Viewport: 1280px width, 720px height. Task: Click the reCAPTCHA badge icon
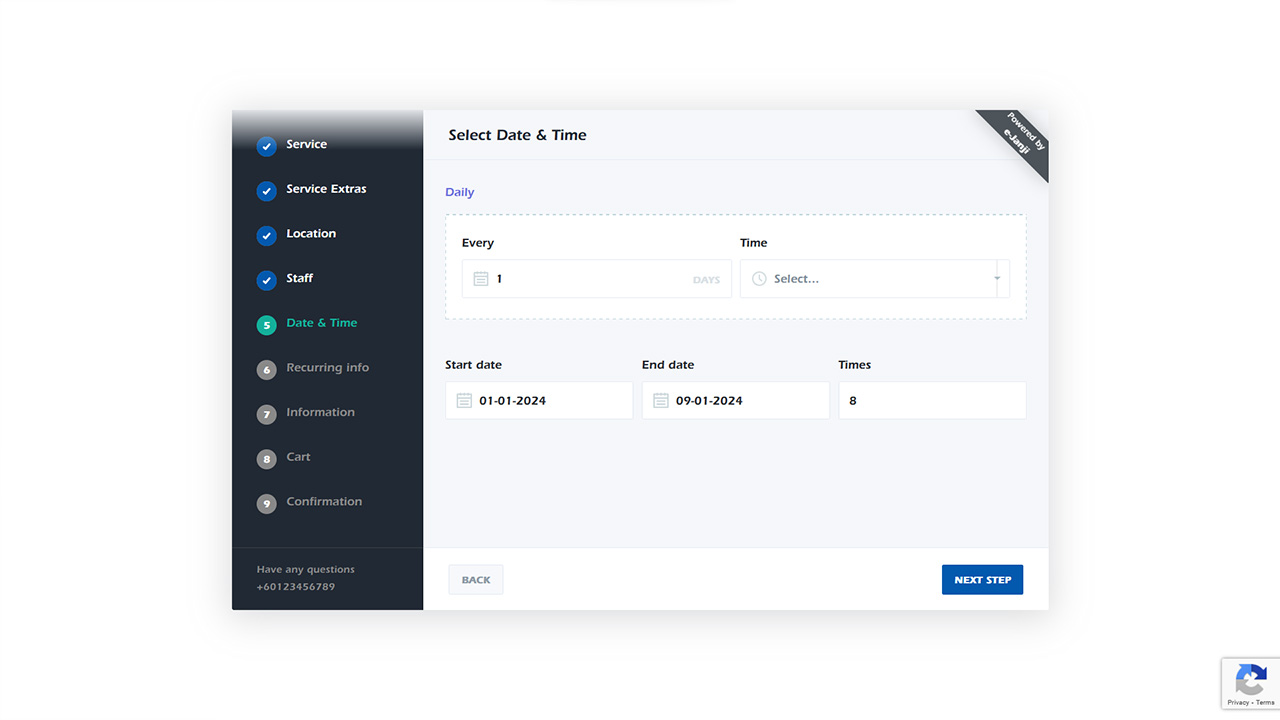1250,680
